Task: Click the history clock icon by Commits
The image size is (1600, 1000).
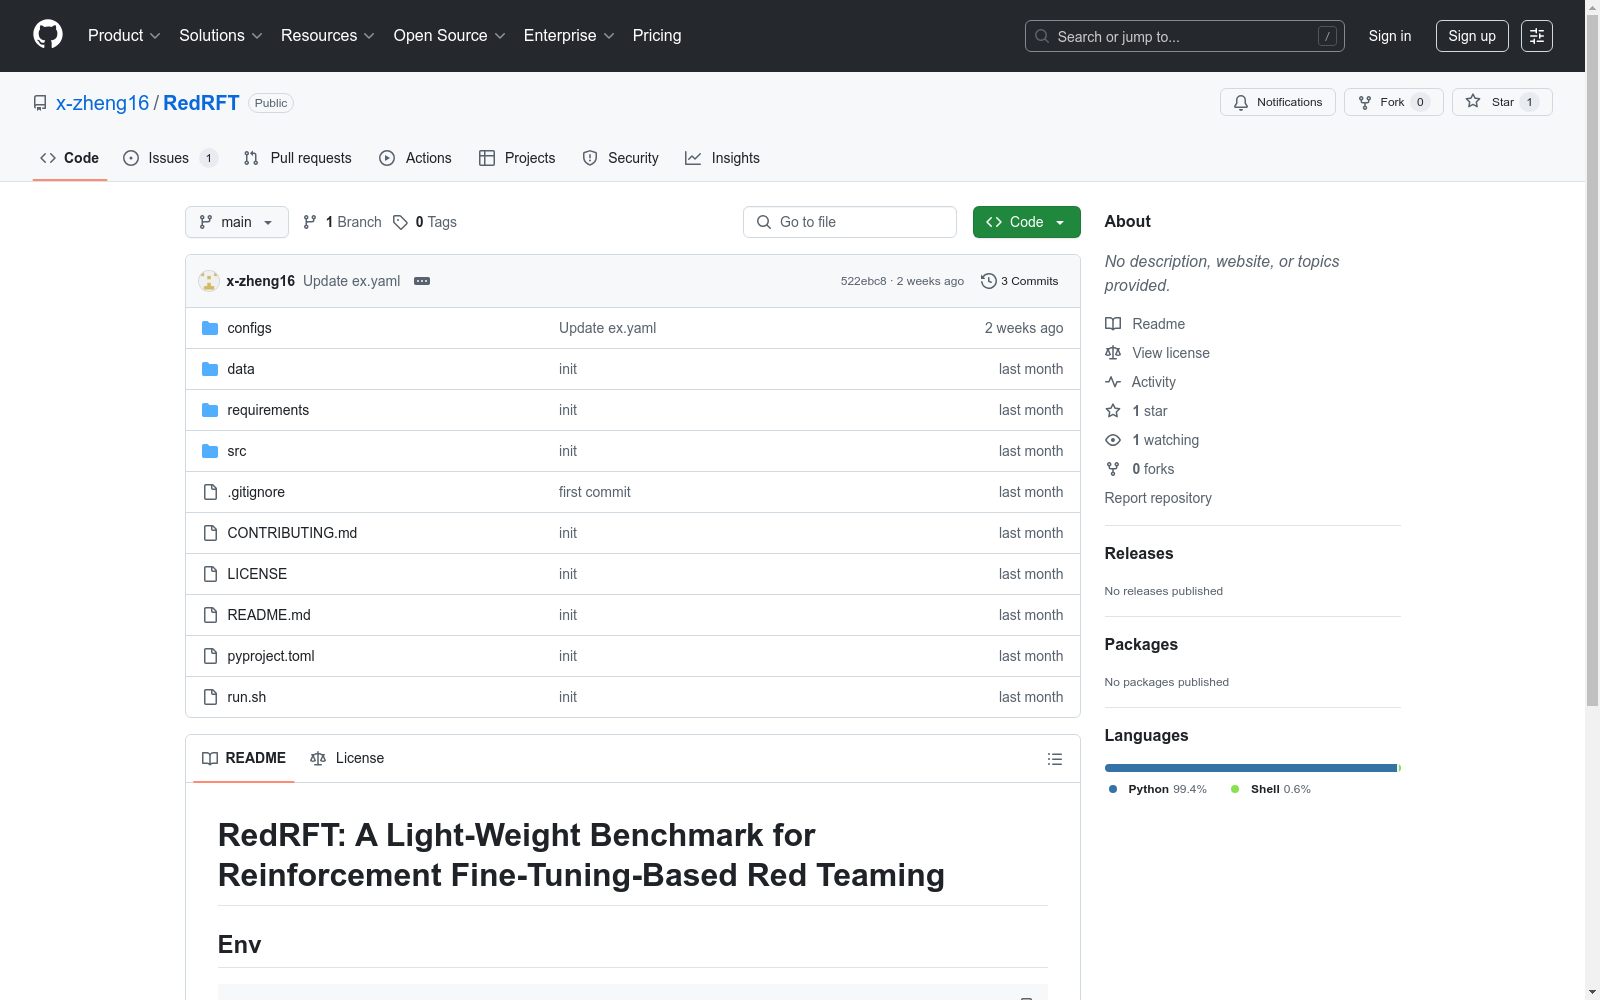Action: click(x=989, y=281)
